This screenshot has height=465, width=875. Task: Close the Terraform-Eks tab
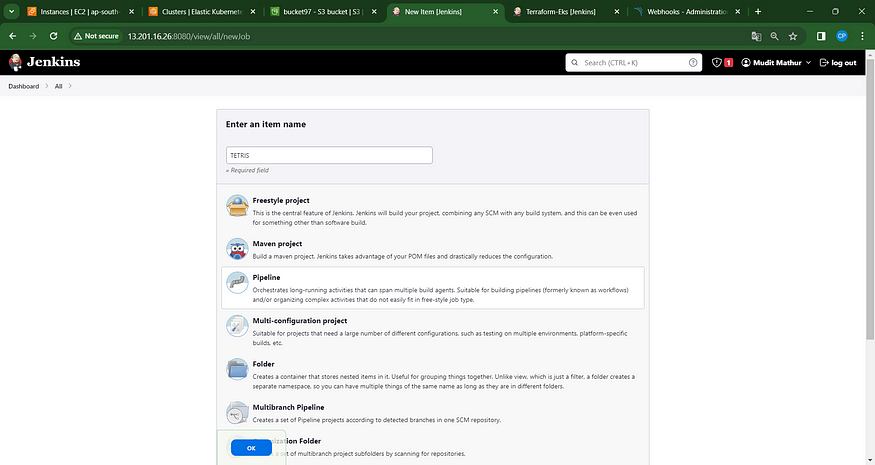pos(617,12)
